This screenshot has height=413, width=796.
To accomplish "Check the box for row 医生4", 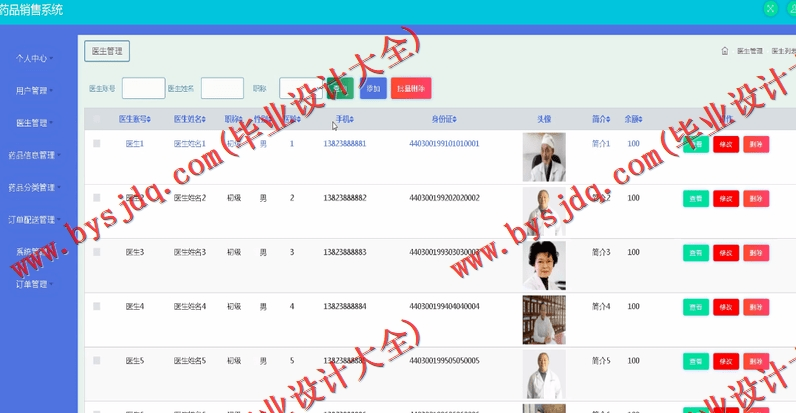I will pos(96,306).
